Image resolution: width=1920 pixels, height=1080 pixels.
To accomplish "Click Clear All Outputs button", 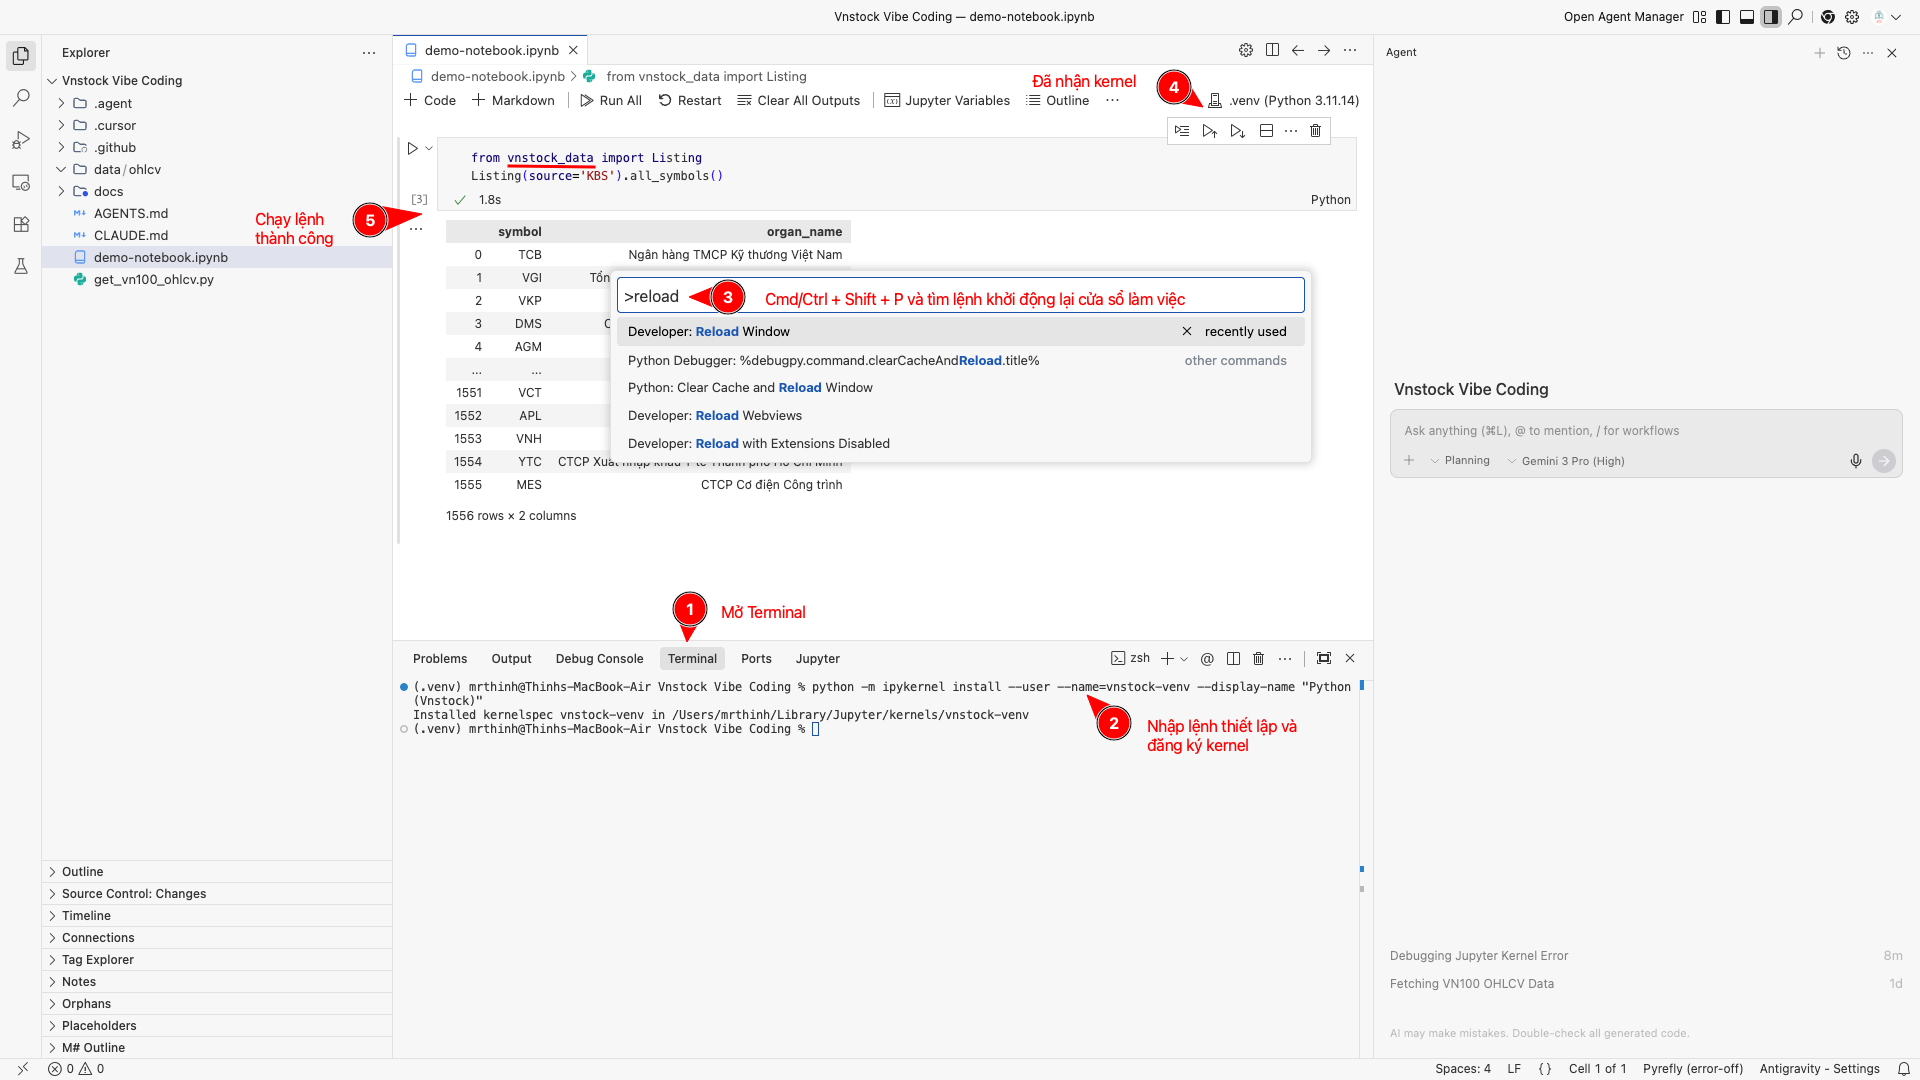I will [798, 101].
